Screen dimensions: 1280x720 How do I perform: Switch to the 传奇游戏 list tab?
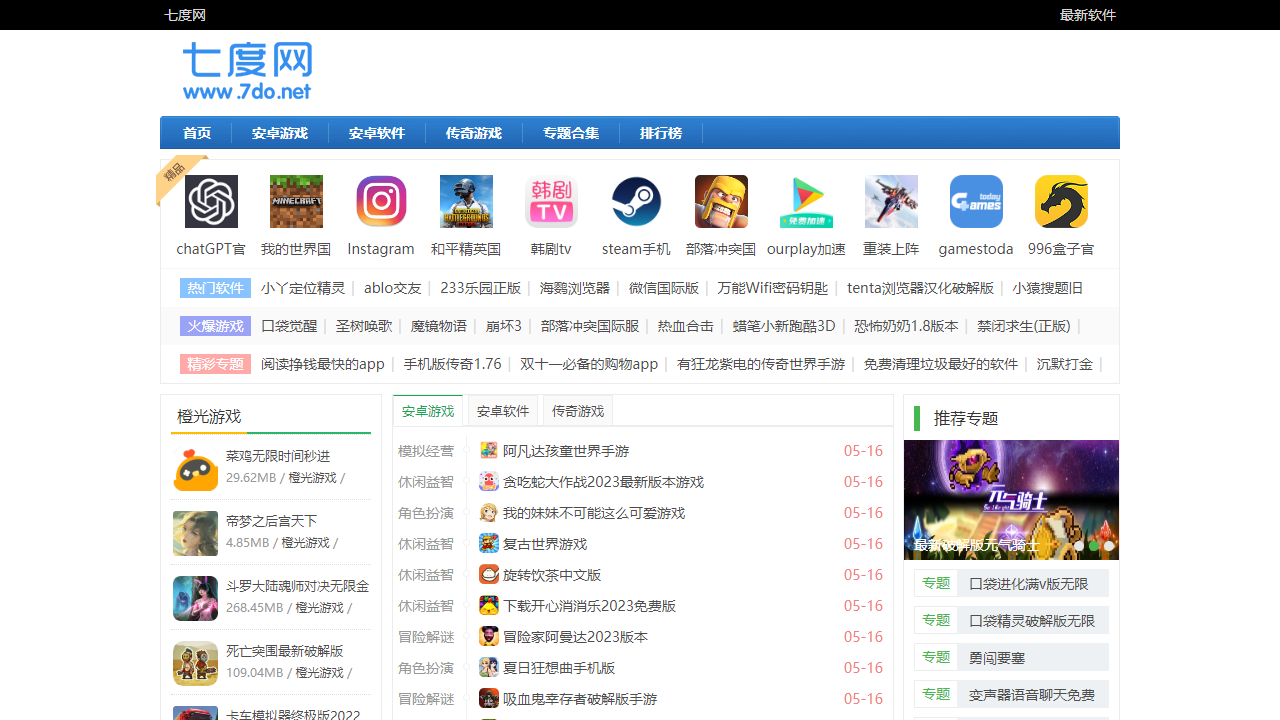tap(578, 411)
